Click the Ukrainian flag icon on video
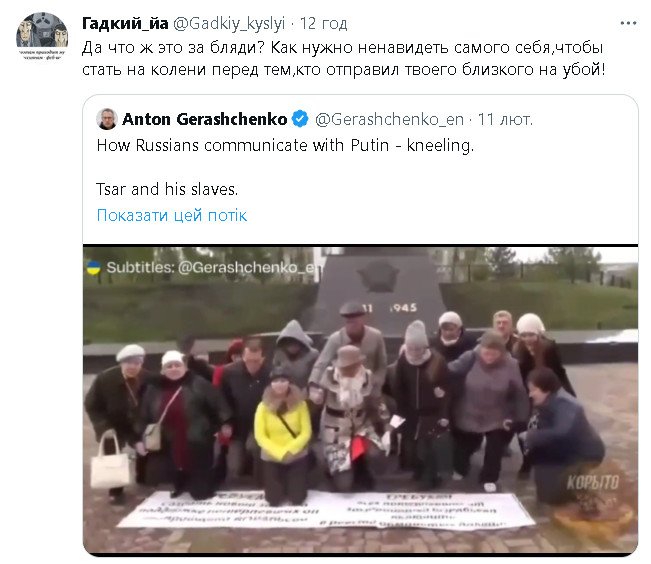This screenshot has width=651, height=564. pyautogui.click(x=94, y=267)
